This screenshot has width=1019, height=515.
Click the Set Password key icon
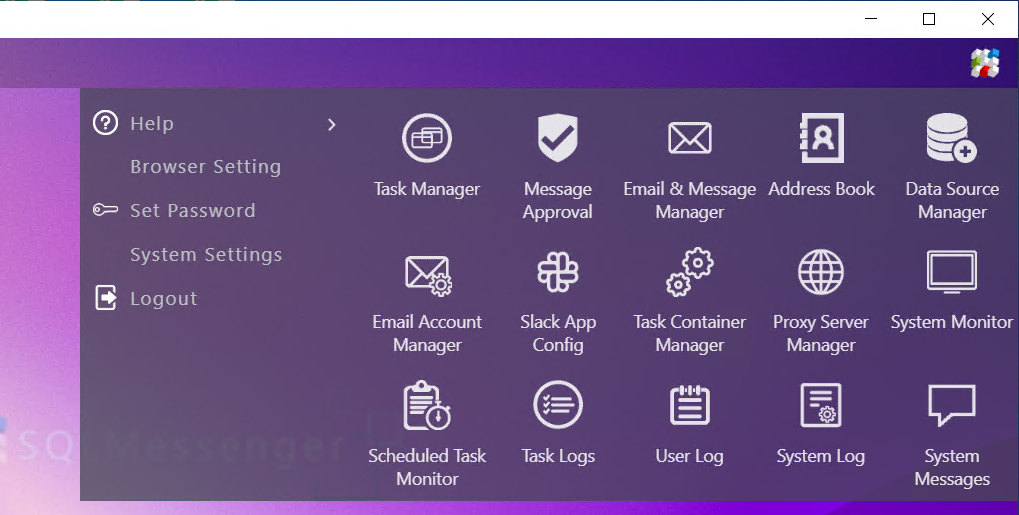pyautogui.click(x=105, y=210)
